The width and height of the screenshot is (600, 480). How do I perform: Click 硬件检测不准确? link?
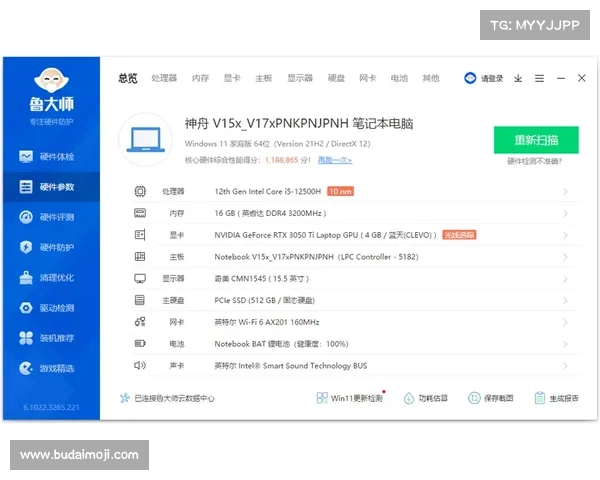535,161
